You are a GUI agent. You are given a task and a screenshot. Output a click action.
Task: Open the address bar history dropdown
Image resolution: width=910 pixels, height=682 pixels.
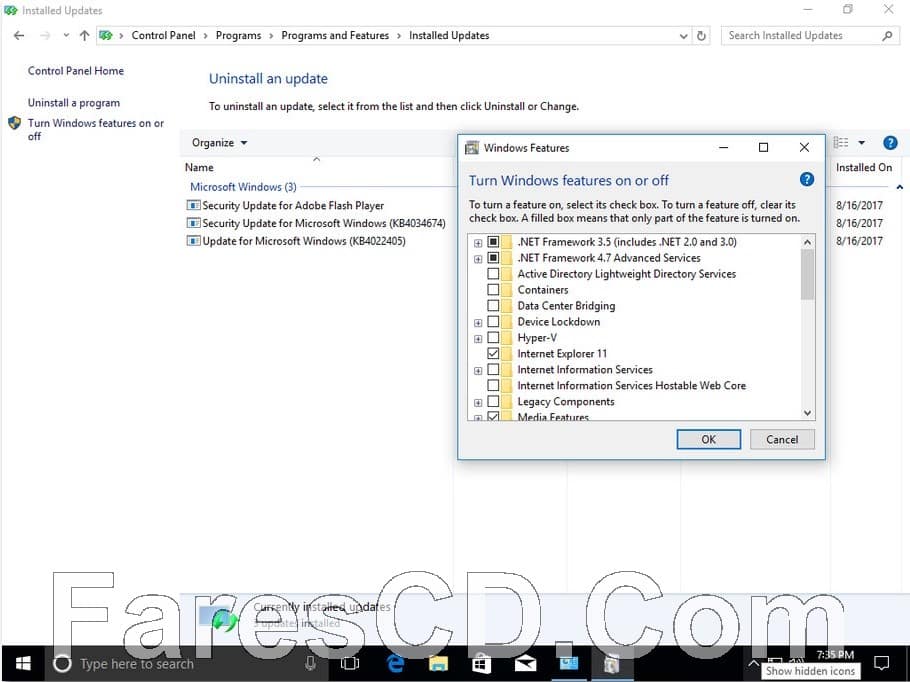(683, 36)
